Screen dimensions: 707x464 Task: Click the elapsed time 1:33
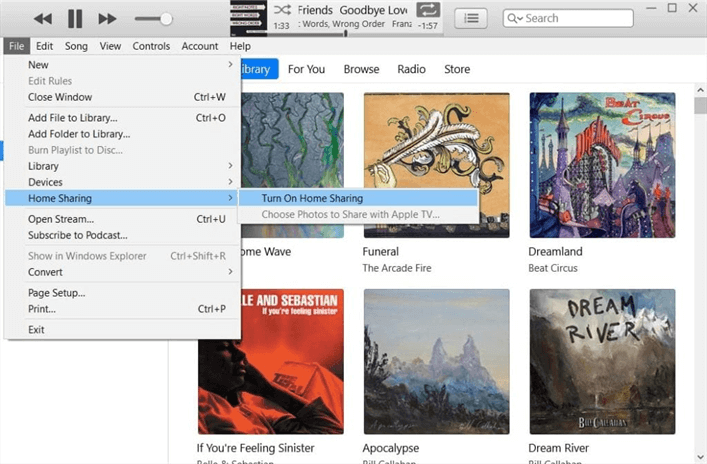pyautogui.click(x=281, y=26)
